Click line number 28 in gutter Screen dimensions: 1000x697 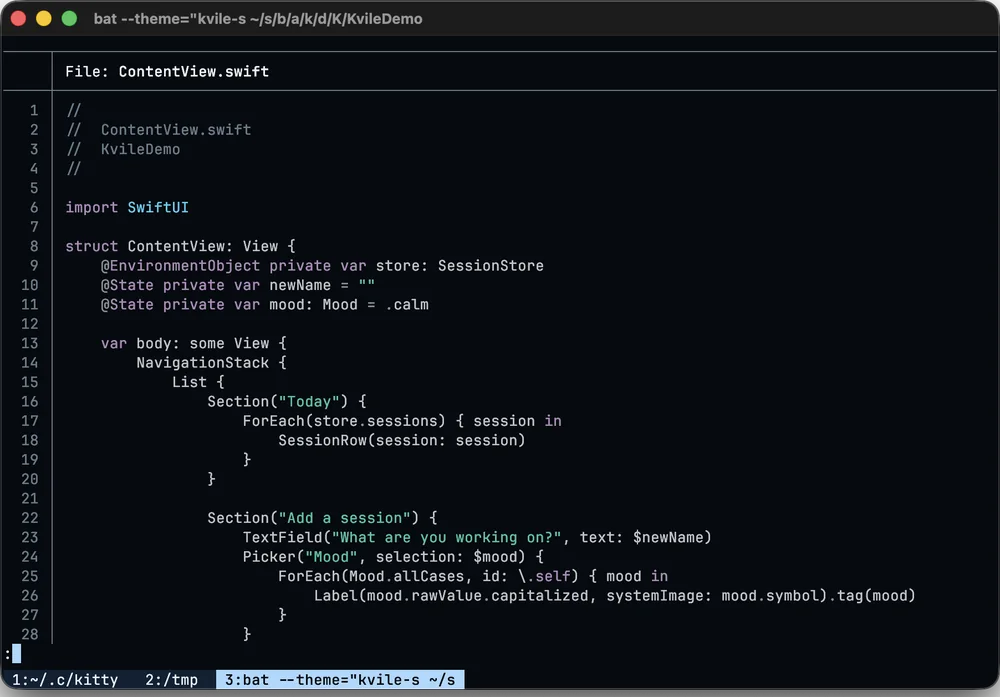pos(30,635)
